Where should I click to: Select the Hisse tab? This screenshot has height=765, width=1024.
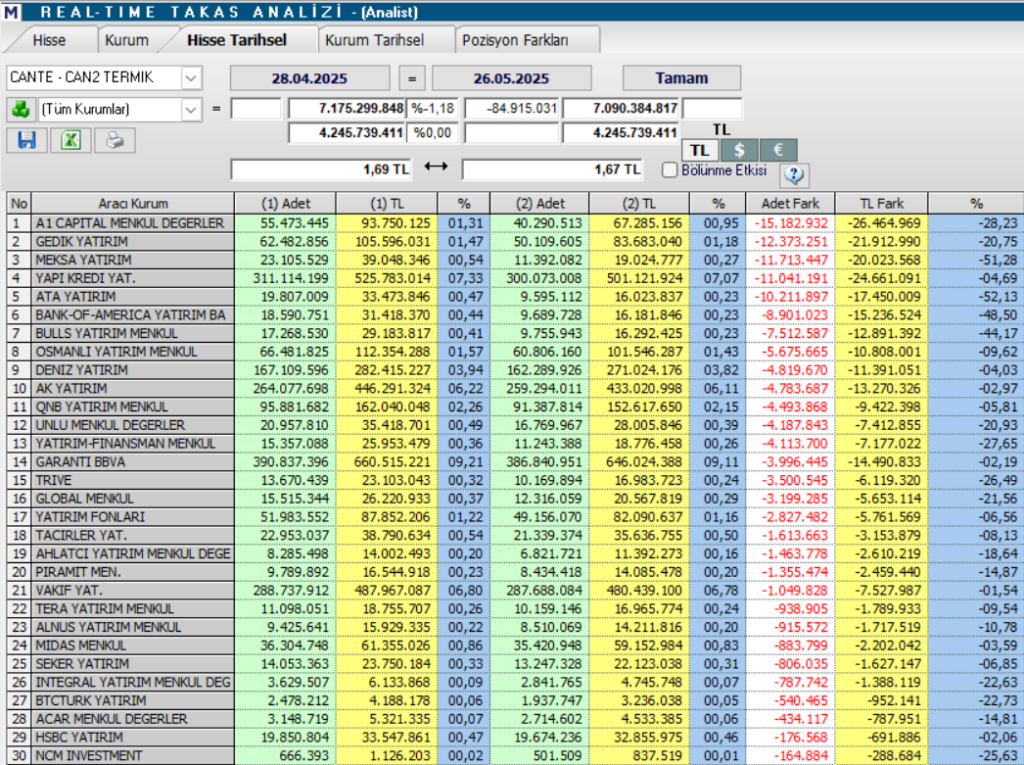pos(50,38)
